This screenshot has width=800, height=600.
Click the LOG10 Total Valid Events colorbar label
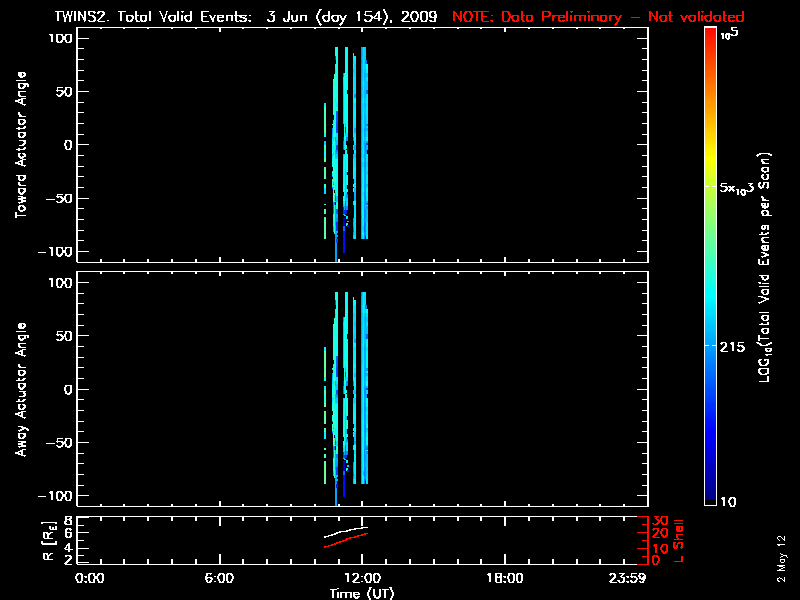[x=766, y=268]
